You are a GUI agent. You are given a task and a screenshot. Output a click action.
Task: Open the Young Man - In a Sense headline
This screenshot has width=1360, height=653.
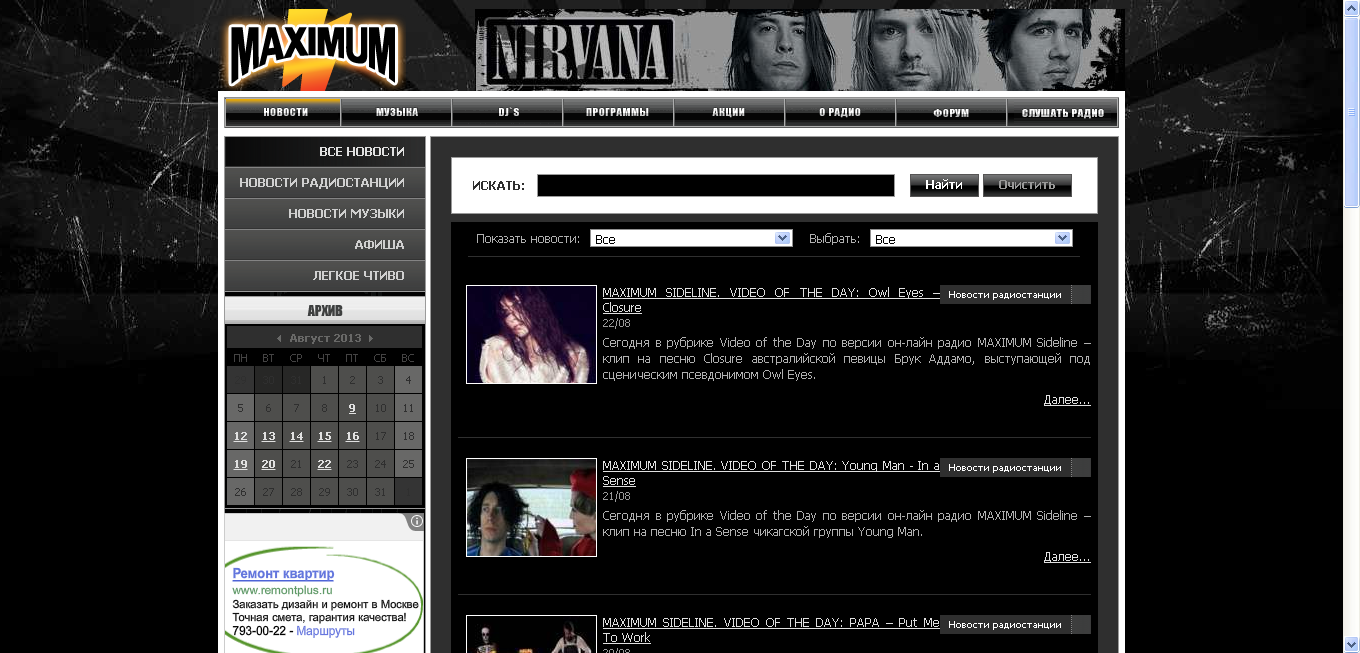point(771,473)
